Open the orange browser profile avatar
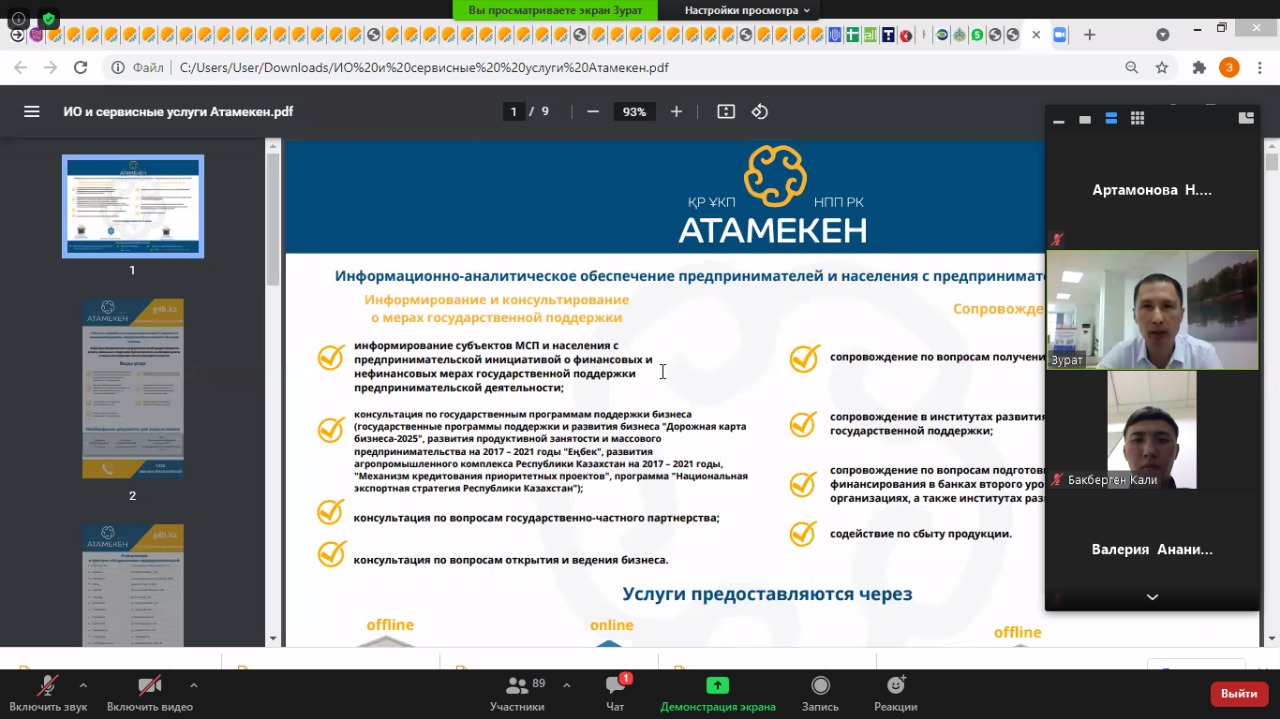This screenshot has width=1280, height=719. click(x=1229, y=68)
